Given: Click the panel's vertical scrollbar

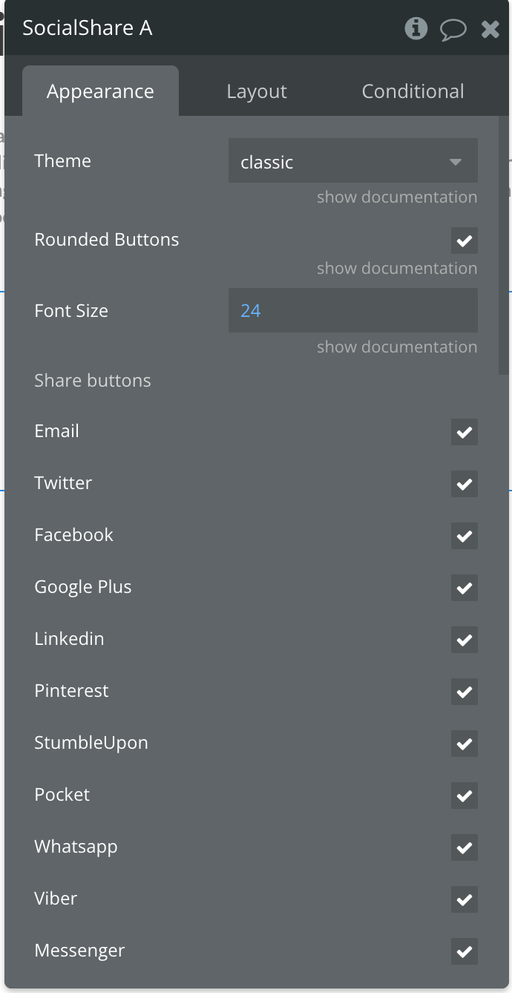Looking at the screenshot, I should (504, 247).
